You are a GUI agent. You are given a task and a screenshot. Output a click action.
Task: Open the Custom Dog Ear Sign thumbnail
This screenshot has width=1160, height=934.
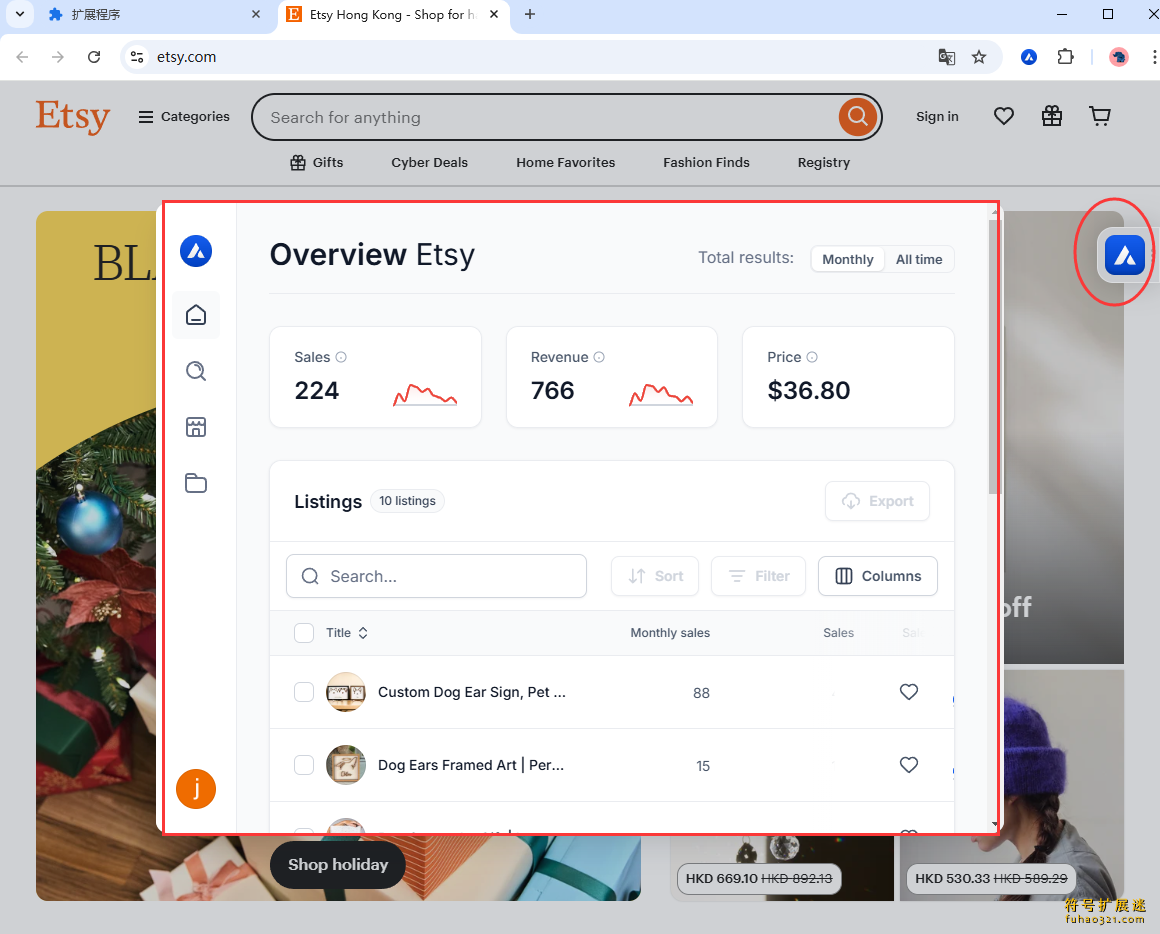click(346, 692)
